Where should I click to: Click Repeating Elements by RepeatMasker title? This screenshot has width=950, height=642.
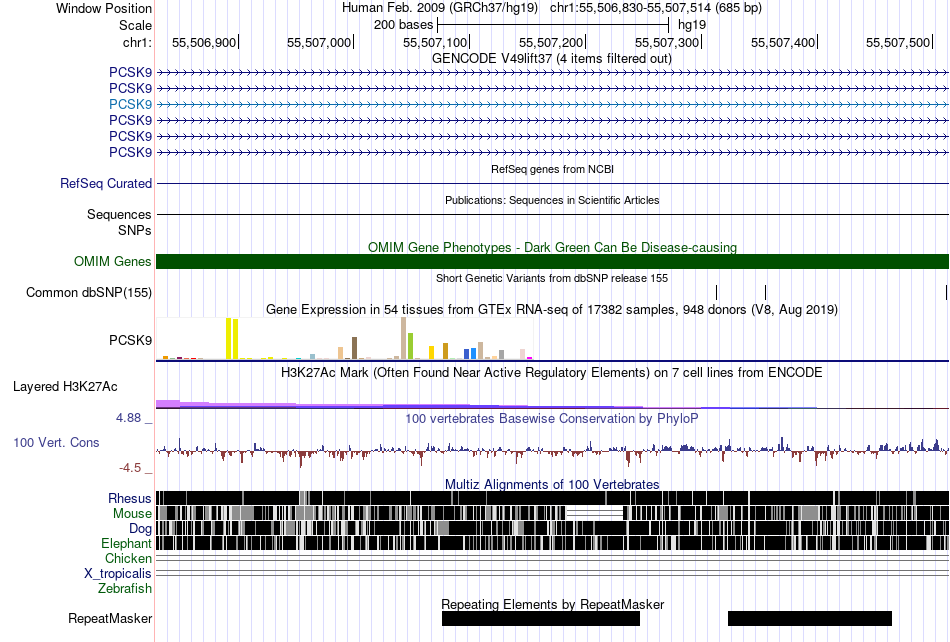[553, 604]
